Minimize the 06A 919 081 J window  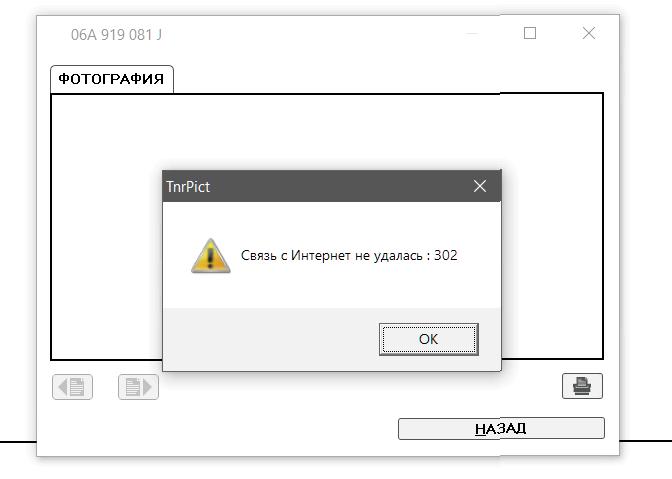pyautogui.click(x=472, y=33)
